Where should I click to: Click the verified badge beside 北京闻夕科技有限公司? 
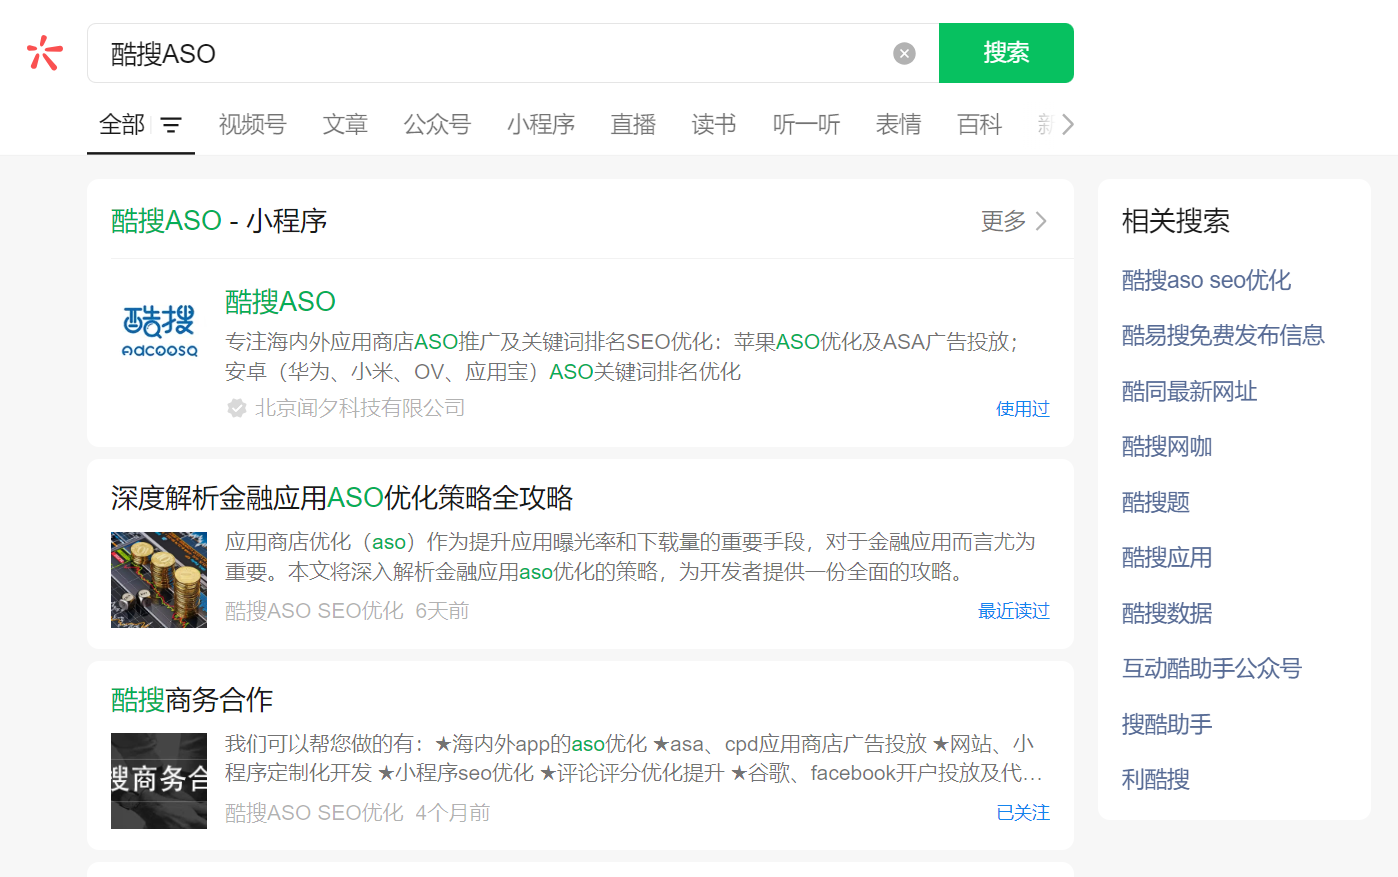coord(237,408)
